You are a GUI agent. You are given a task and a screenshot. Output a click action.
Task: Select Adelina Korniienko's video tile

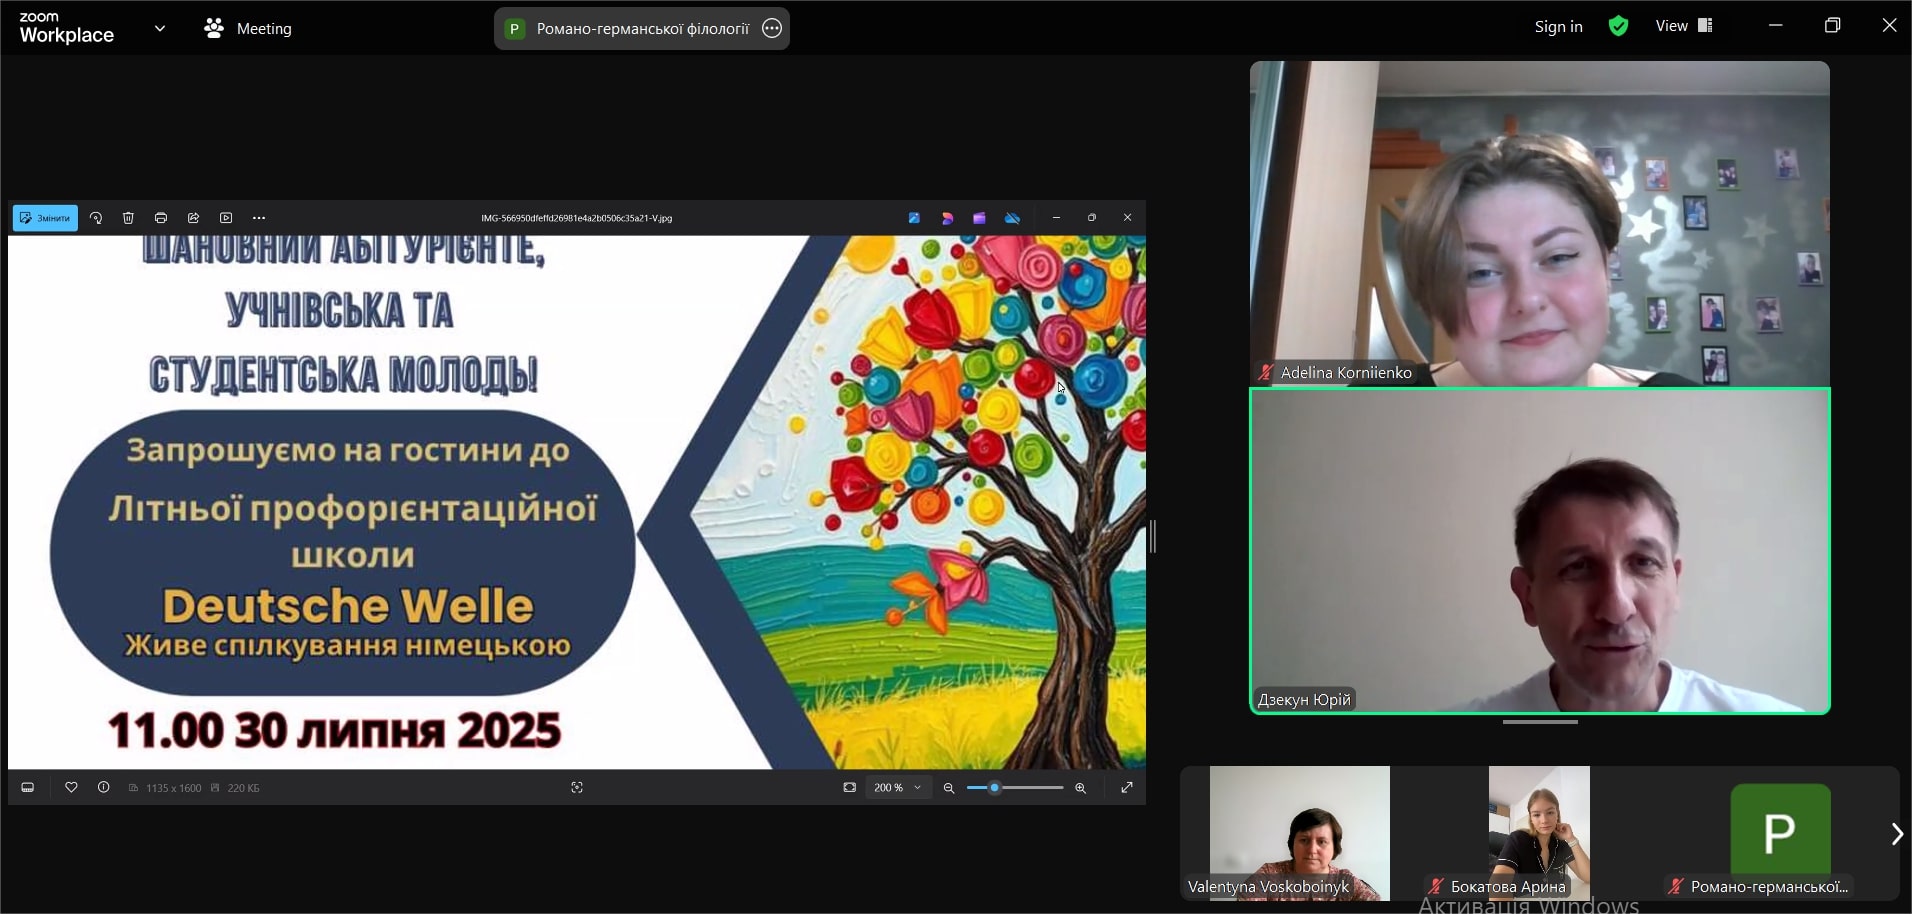tap(1540, 223)
